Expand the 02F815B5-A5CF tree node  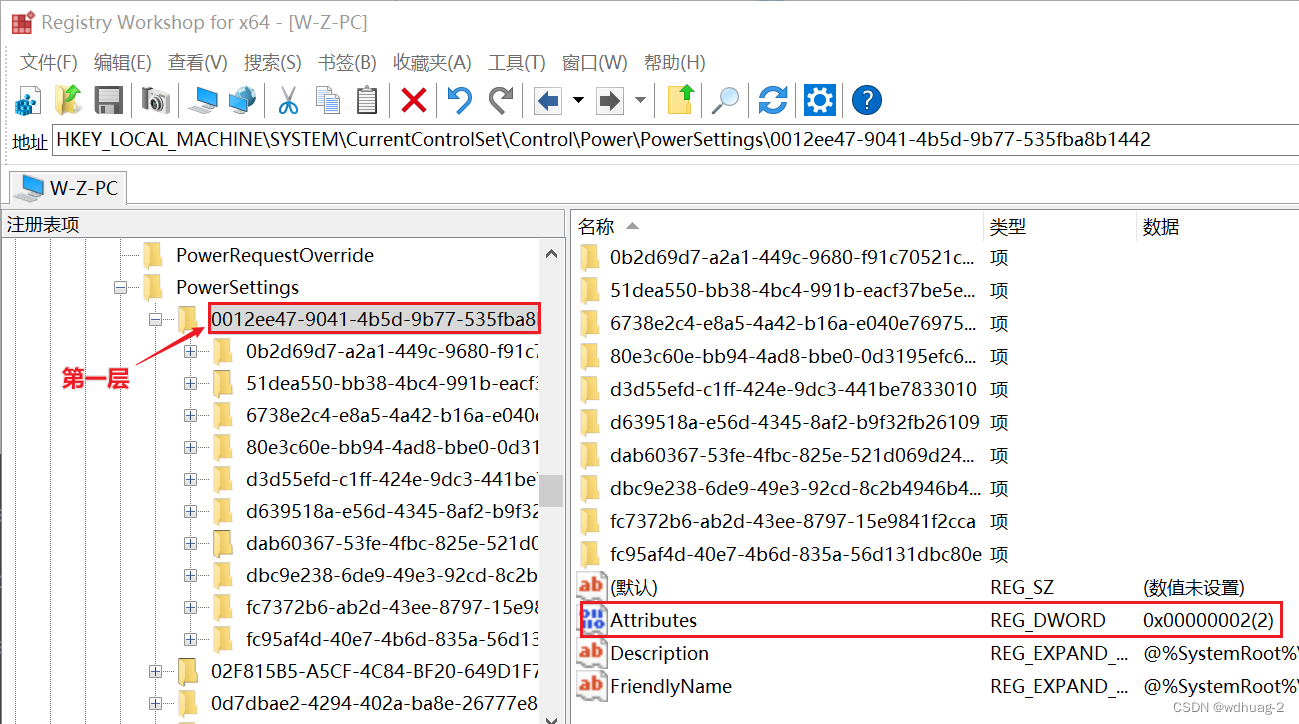pyautogui.click(x=155, y=671)
